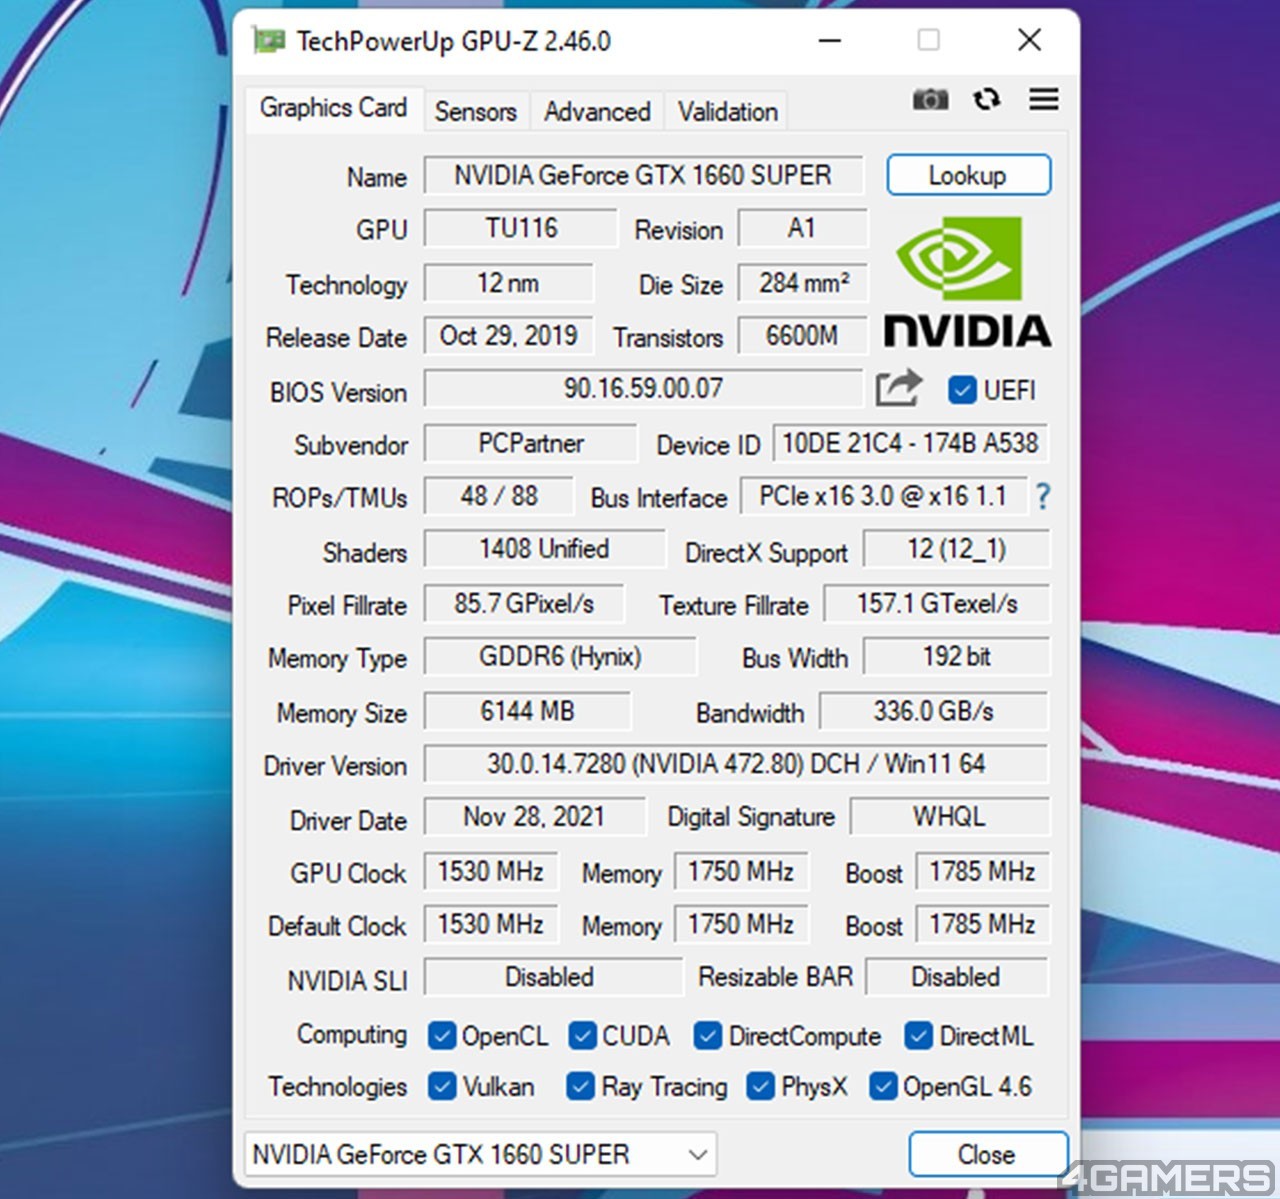Maximize the GPU-Z window
The image size is (1280, 1199).
click(x=928, y=40)
